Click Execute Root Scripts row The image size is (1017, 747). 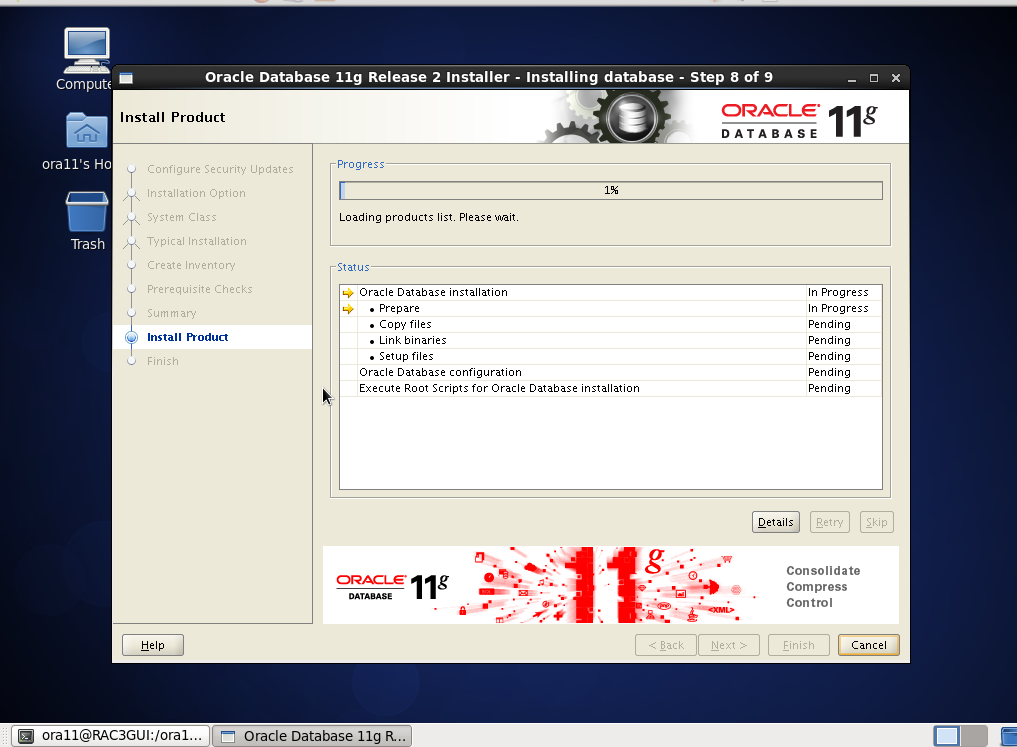click(610, 388)
